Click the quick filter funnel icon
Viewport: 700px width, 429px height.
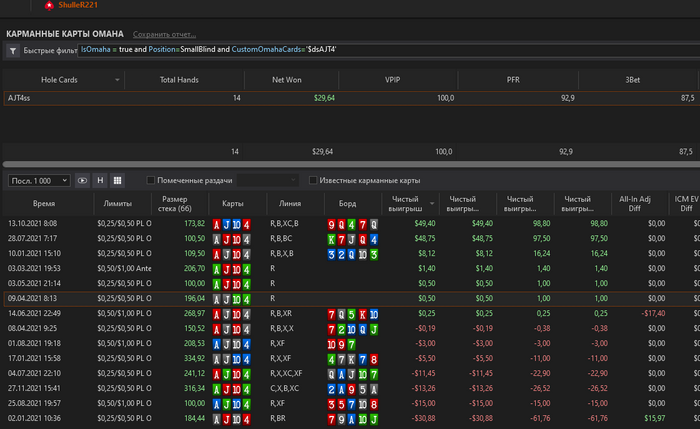point(12,48)
